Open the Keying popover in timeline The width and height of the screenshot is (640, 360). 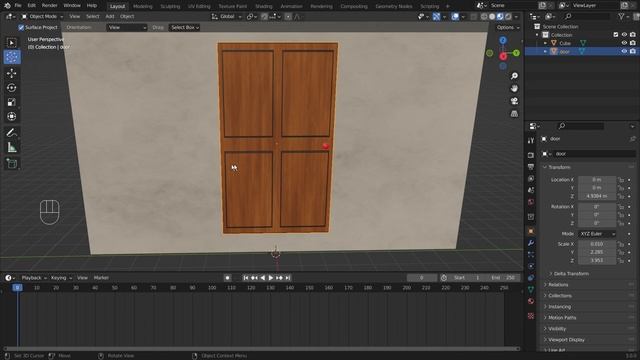click(x=61, y=278)
